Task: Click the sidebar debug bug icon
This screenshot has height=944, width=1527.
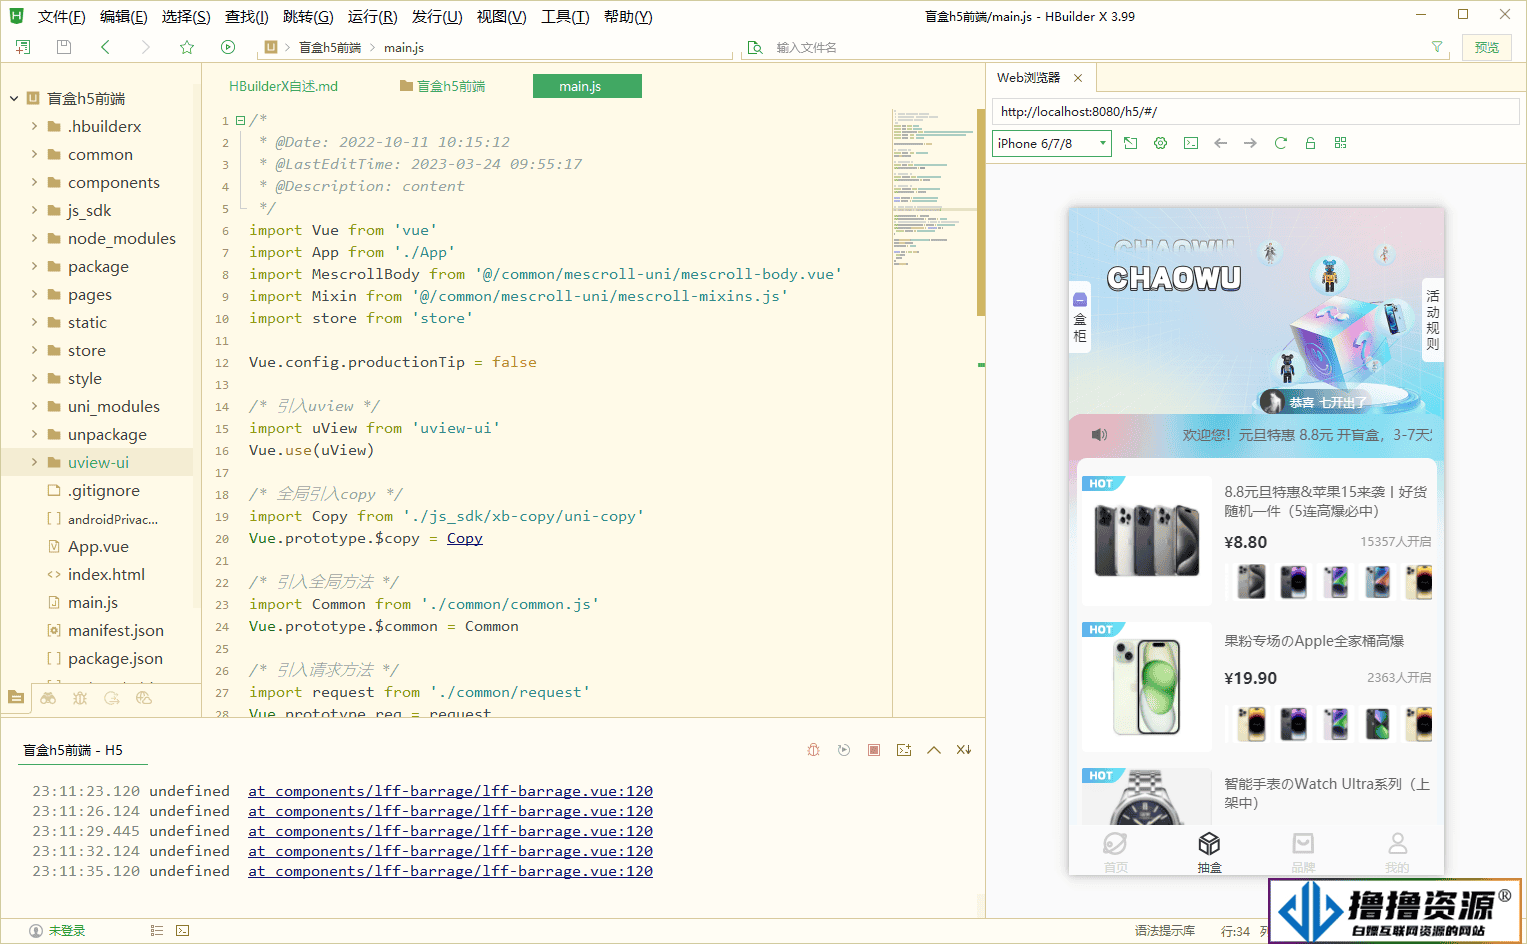Action: pyautogui.click(x=80, y=698)
